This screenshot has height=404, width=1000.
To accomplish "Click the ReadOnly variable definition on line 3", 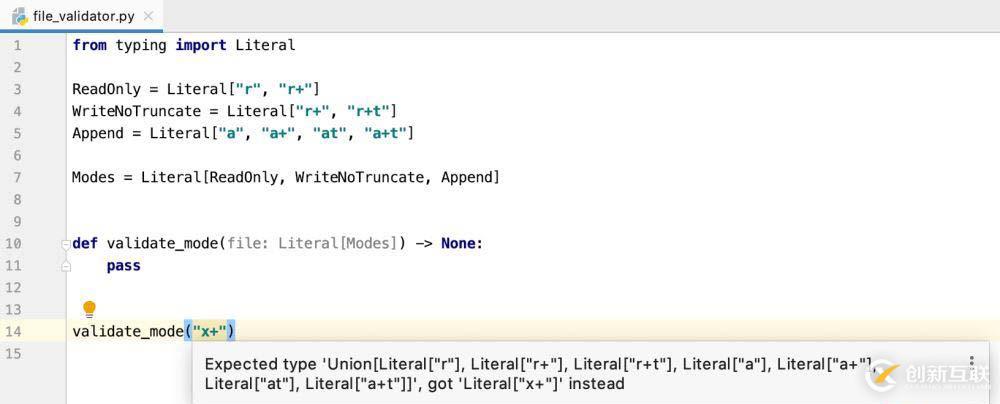I will click(106, 89).
